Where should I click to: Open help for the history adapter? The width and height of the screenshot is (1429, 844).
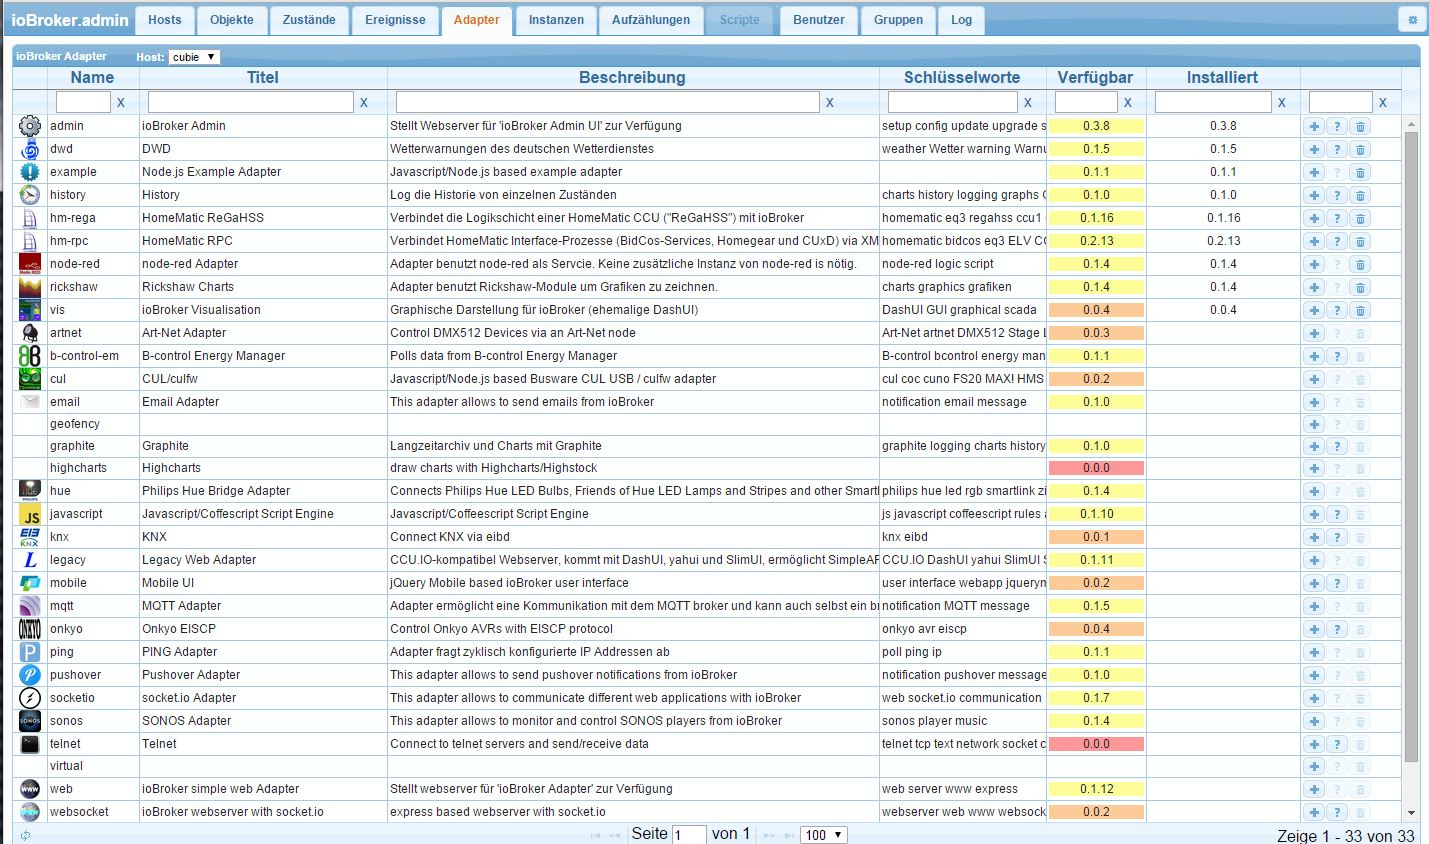(1337, 195)
